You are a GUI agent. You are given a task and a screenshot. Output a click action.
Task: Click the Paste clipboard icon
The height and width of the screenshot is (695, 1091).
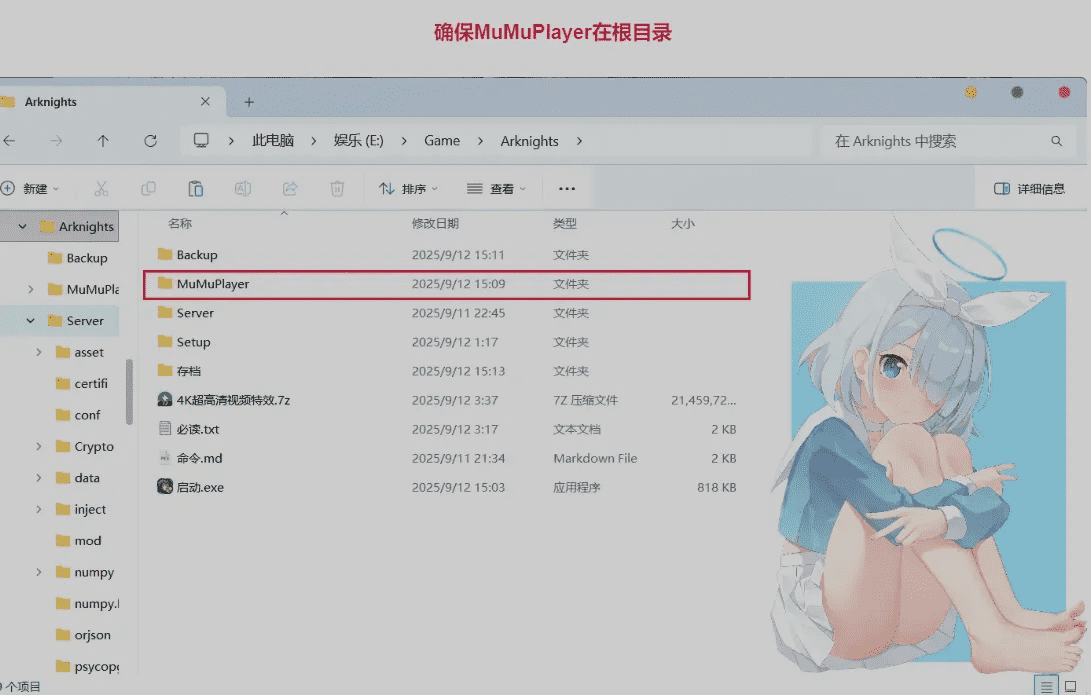point(196,189)
